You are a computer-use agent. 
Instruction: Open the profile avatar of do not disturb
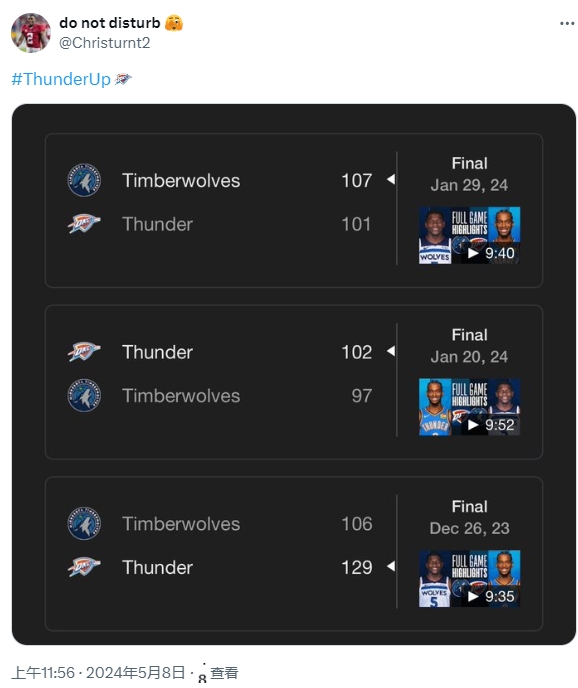[31, 33]
